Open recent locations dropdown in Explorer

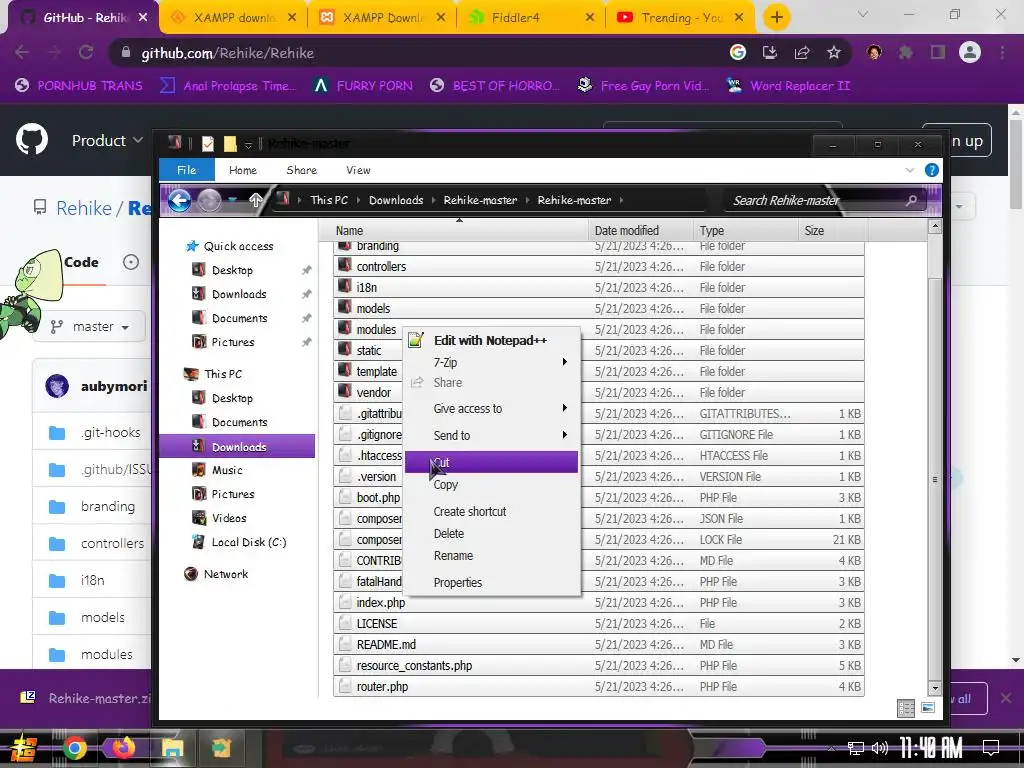[232, 200]
